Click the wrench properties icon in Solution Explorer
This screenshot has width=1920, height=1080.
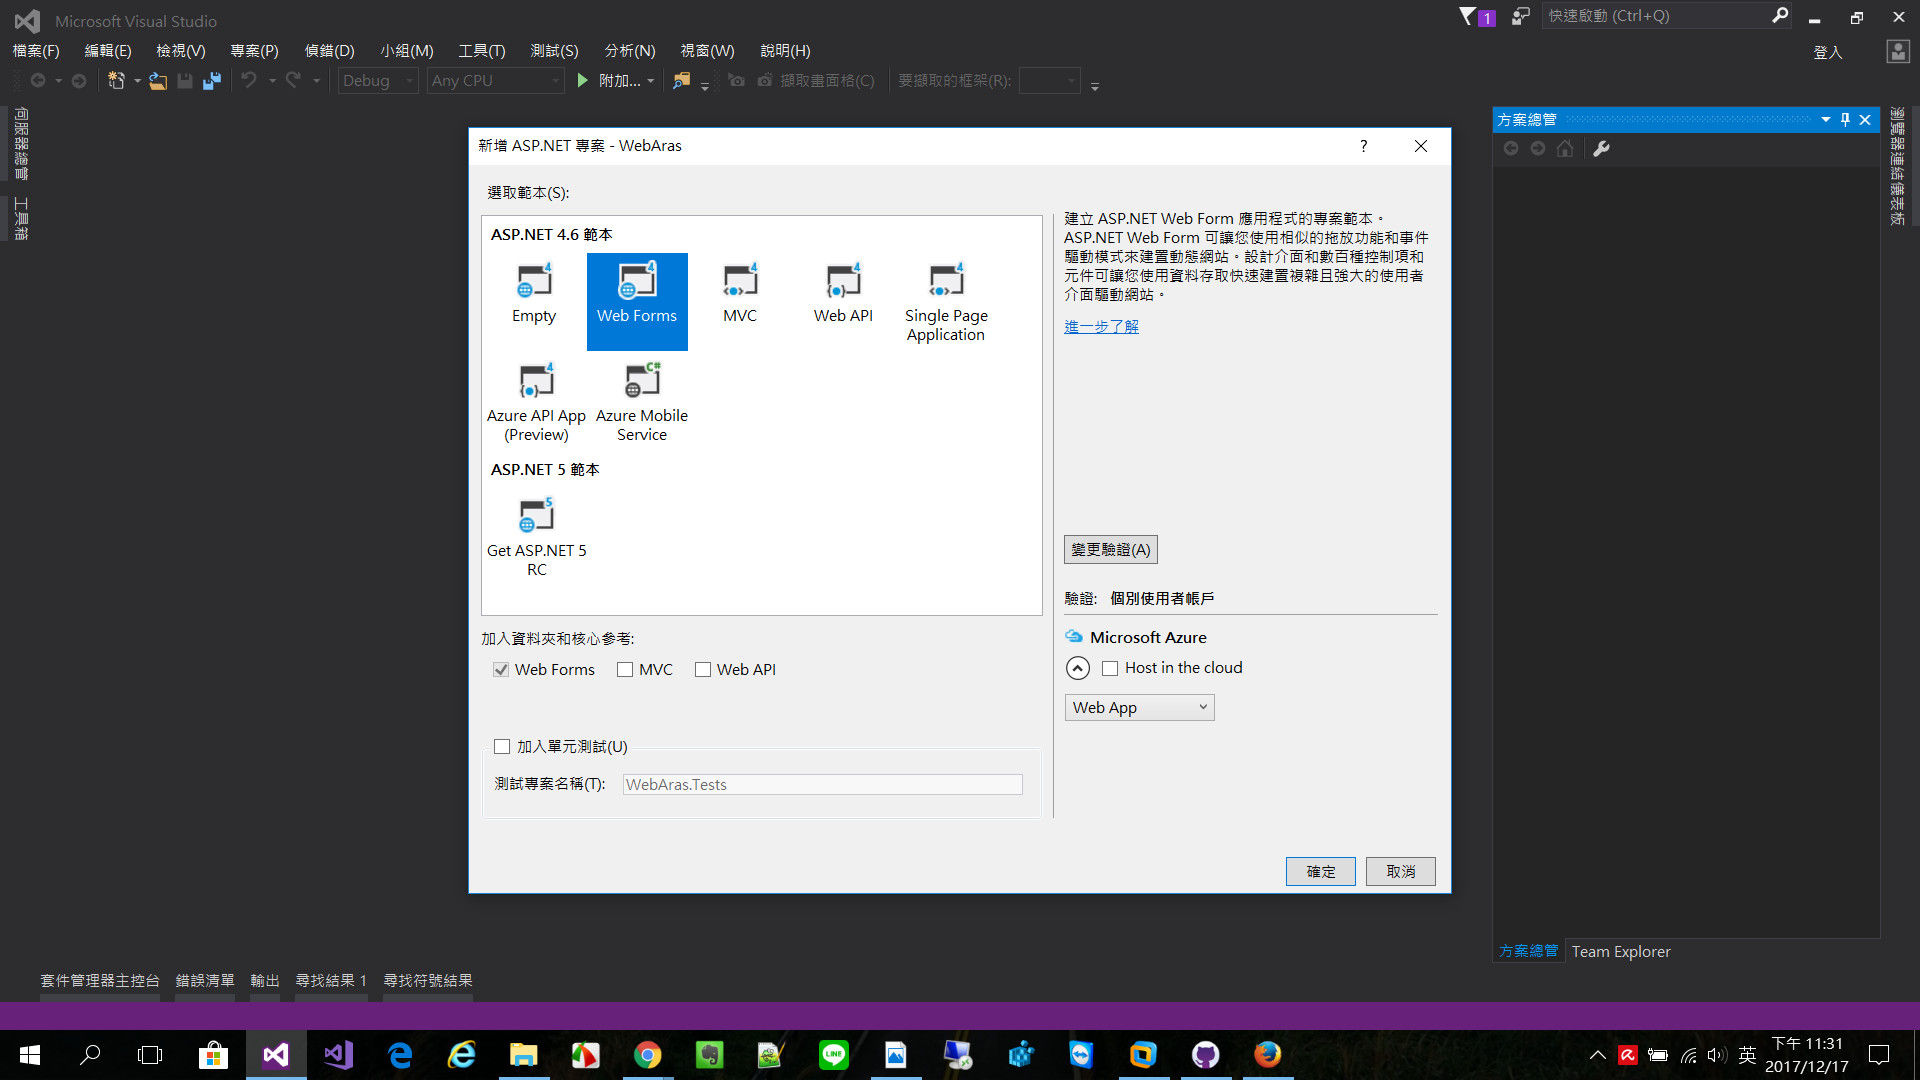click(x=1601, y=149)
